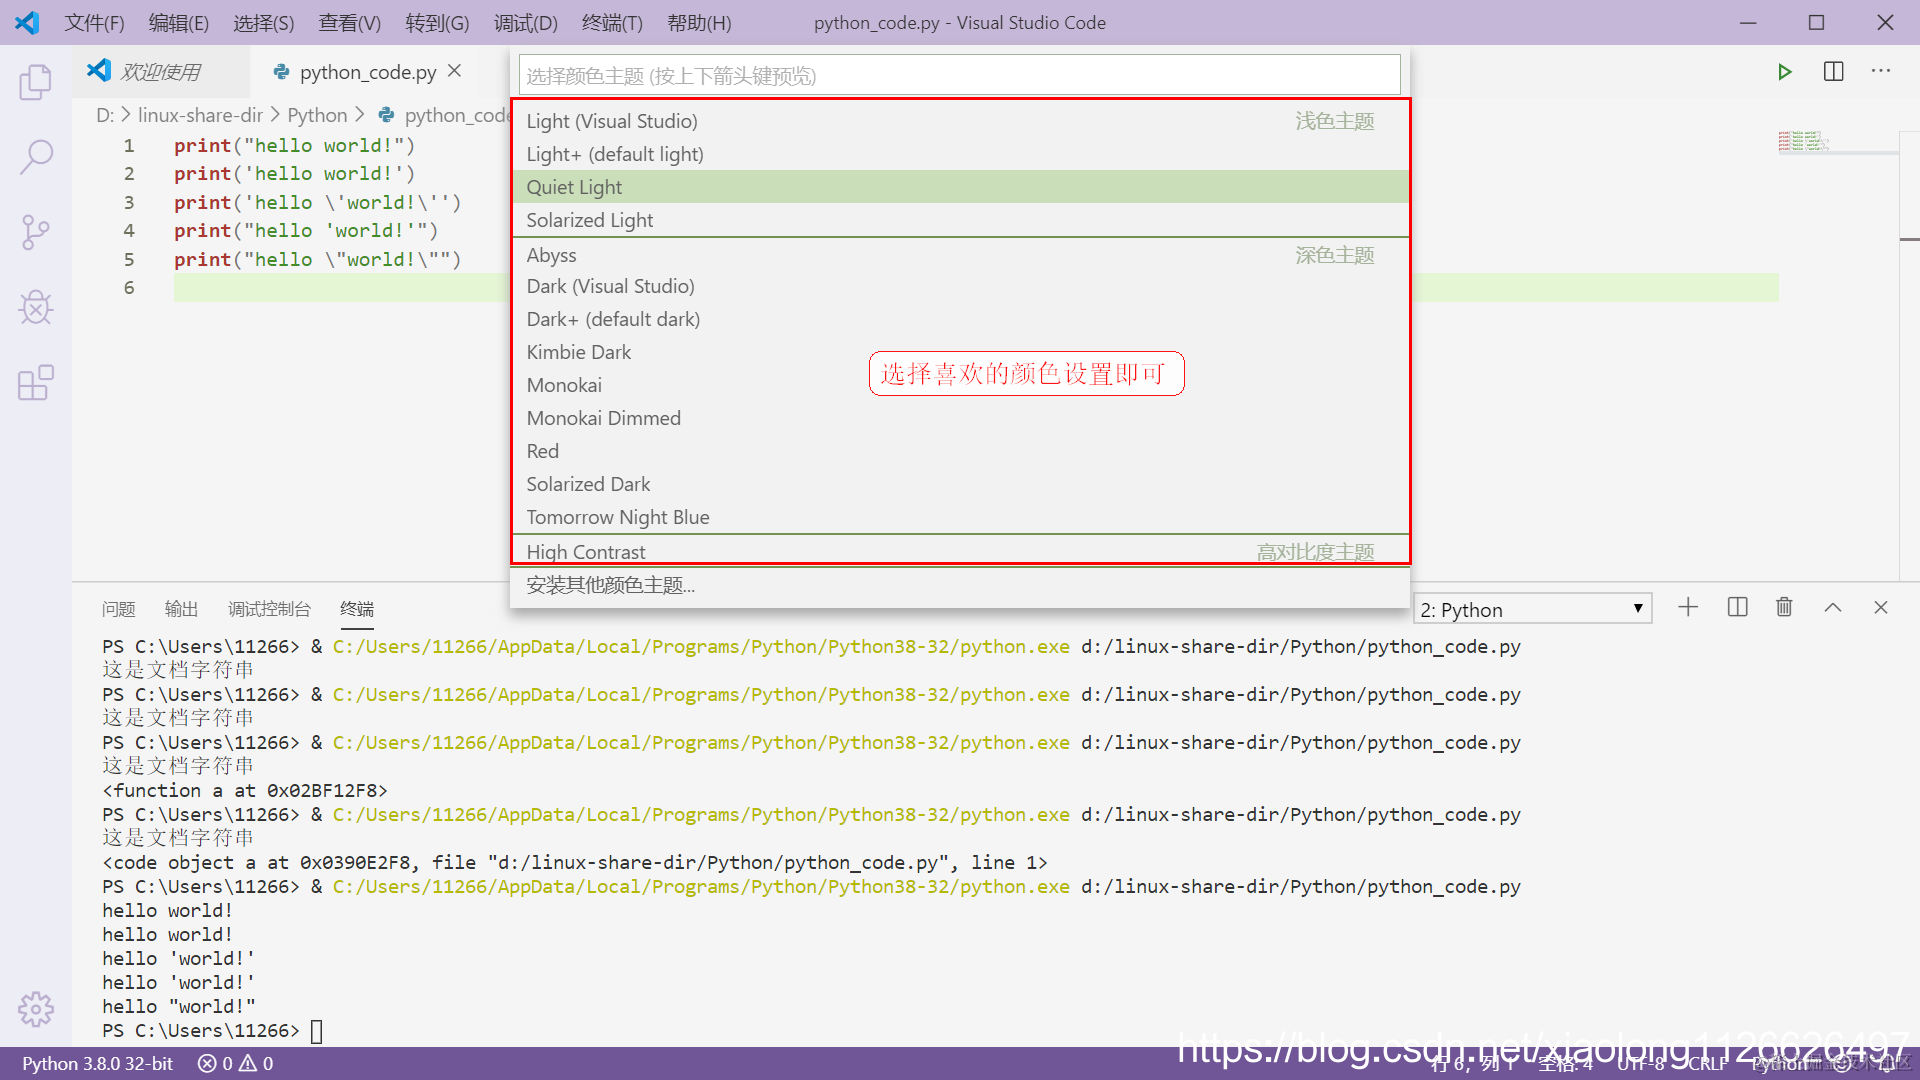
Task: Open the Search view in activity bar
Action: (36, 157)
